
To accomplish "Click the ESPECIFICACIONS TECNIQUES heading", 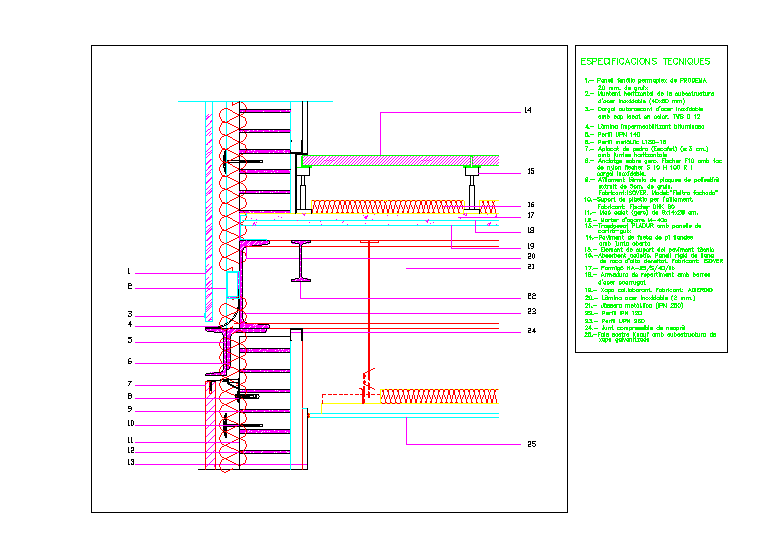I will click(x=645, y=61).
